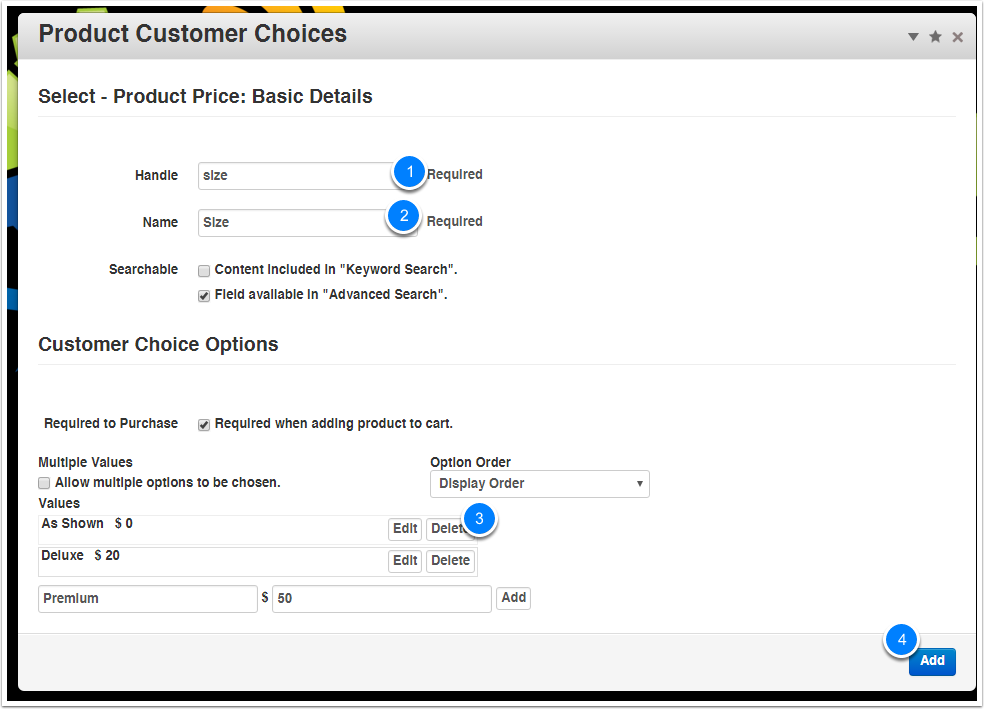Uncheck Field available in Advanced Search

click(x=204, y=296)
